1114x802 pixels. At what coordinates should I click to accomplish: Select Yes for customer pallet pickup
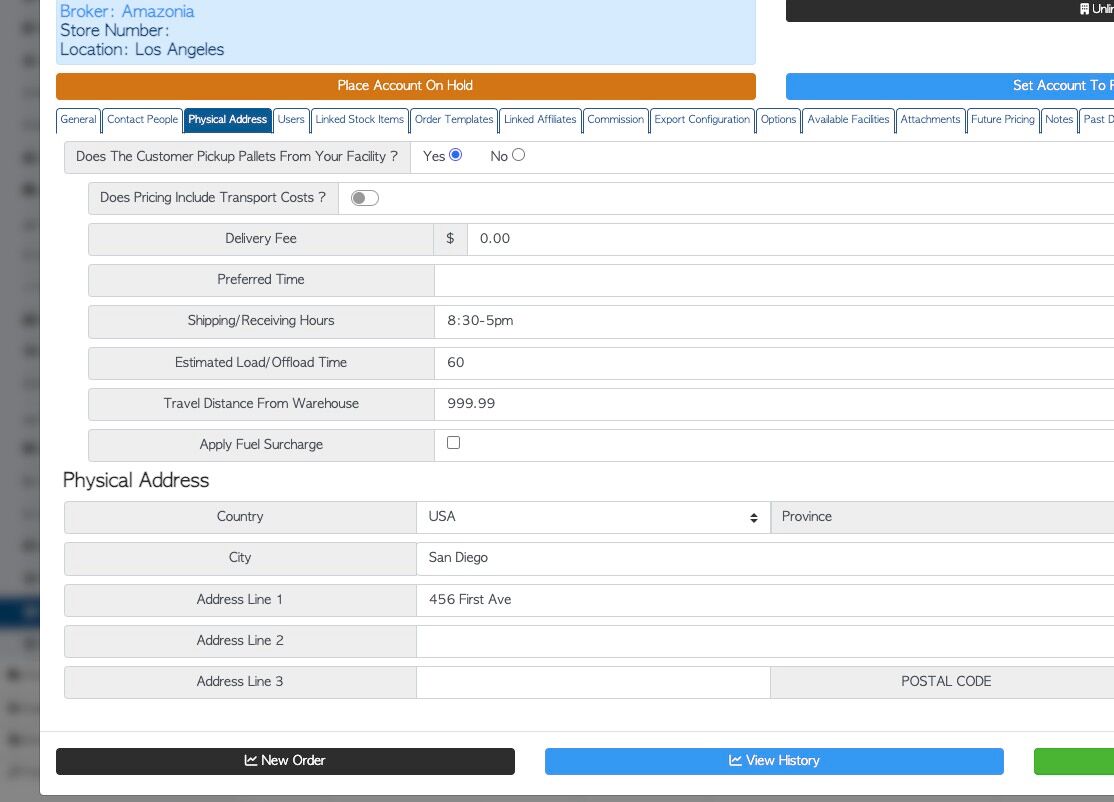(455, 155)
